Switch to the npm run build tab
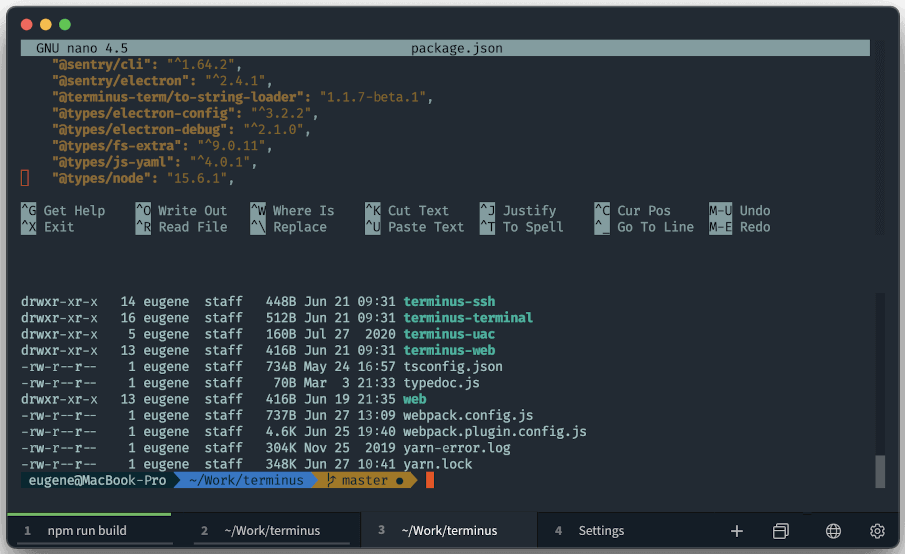 pos(87,531)
